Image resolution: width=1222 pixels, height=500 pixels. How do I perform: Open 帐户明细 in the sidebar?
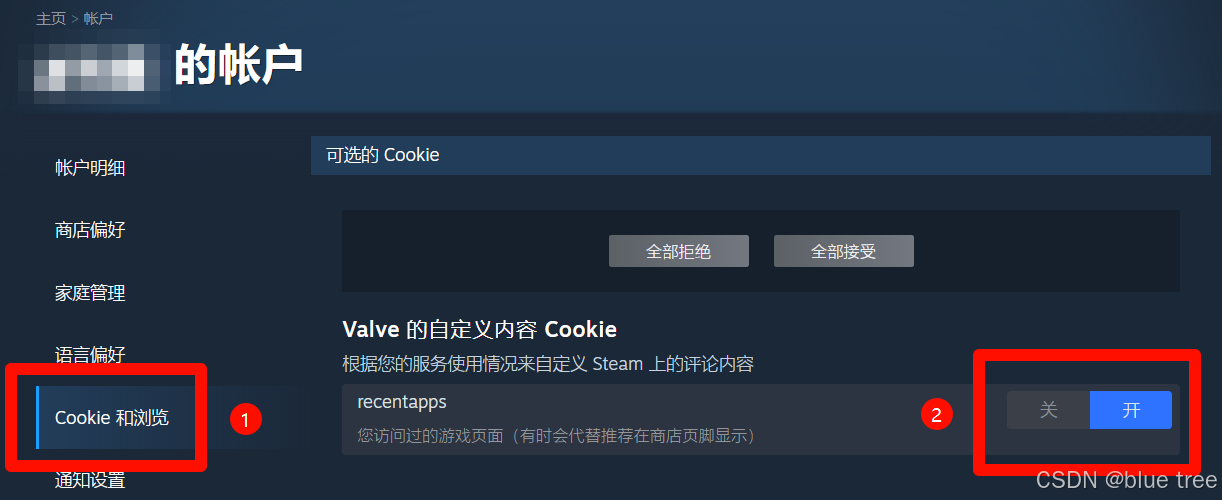pos(90,168)
